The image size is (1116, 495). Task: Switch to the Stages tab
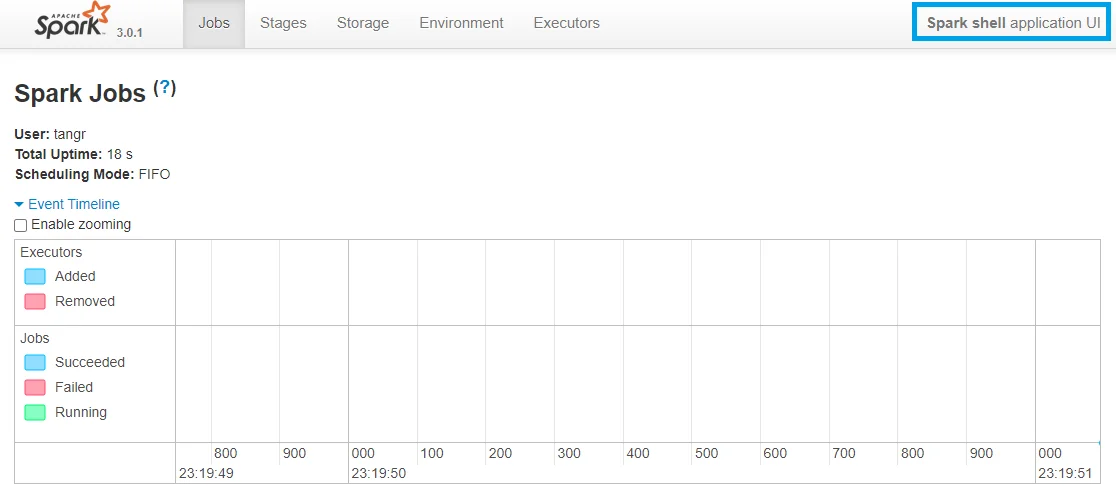click(283, 23)
